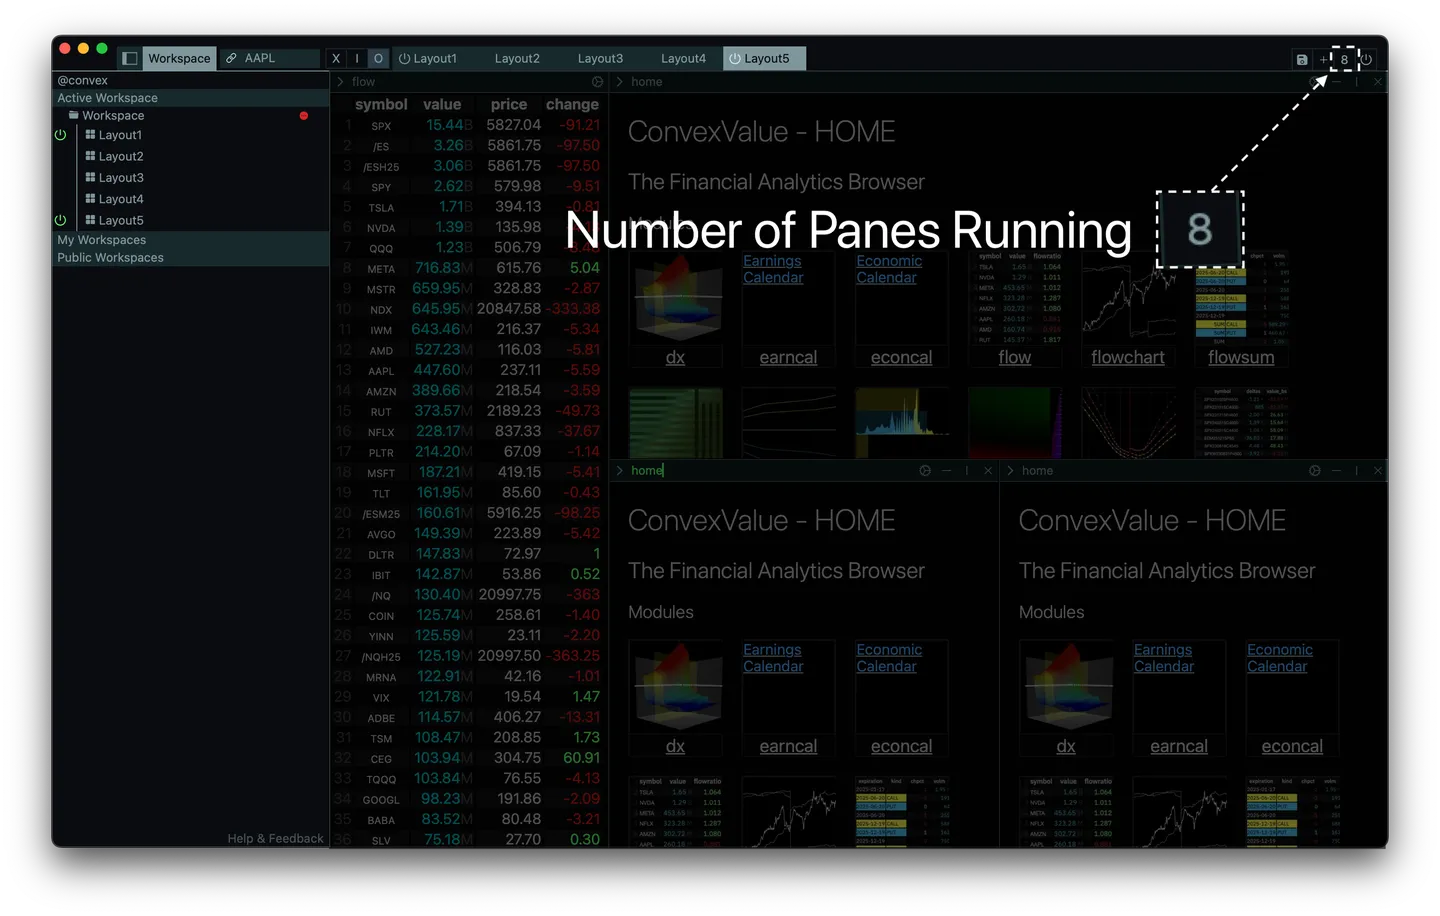Open the settings icon of the bottom-right home pane
The width and height of the screenshot is (1440, 916).
[1315, 471]
